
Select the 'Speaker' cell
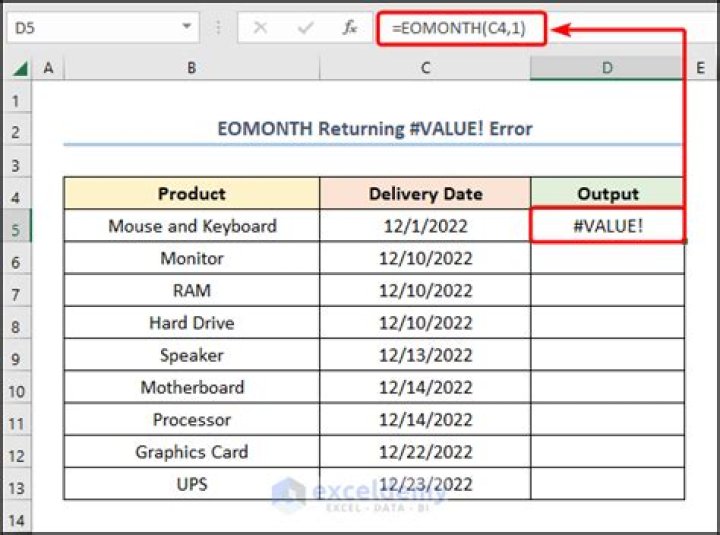click(x=192, y=355)
